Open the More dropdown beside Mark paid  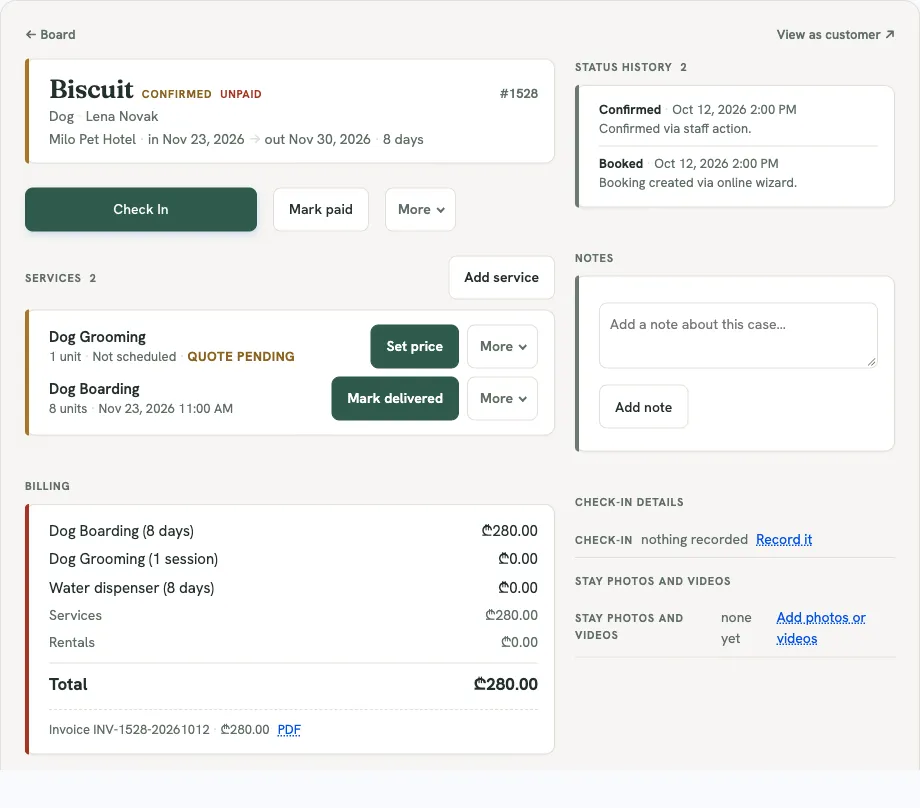click(421, 209)
